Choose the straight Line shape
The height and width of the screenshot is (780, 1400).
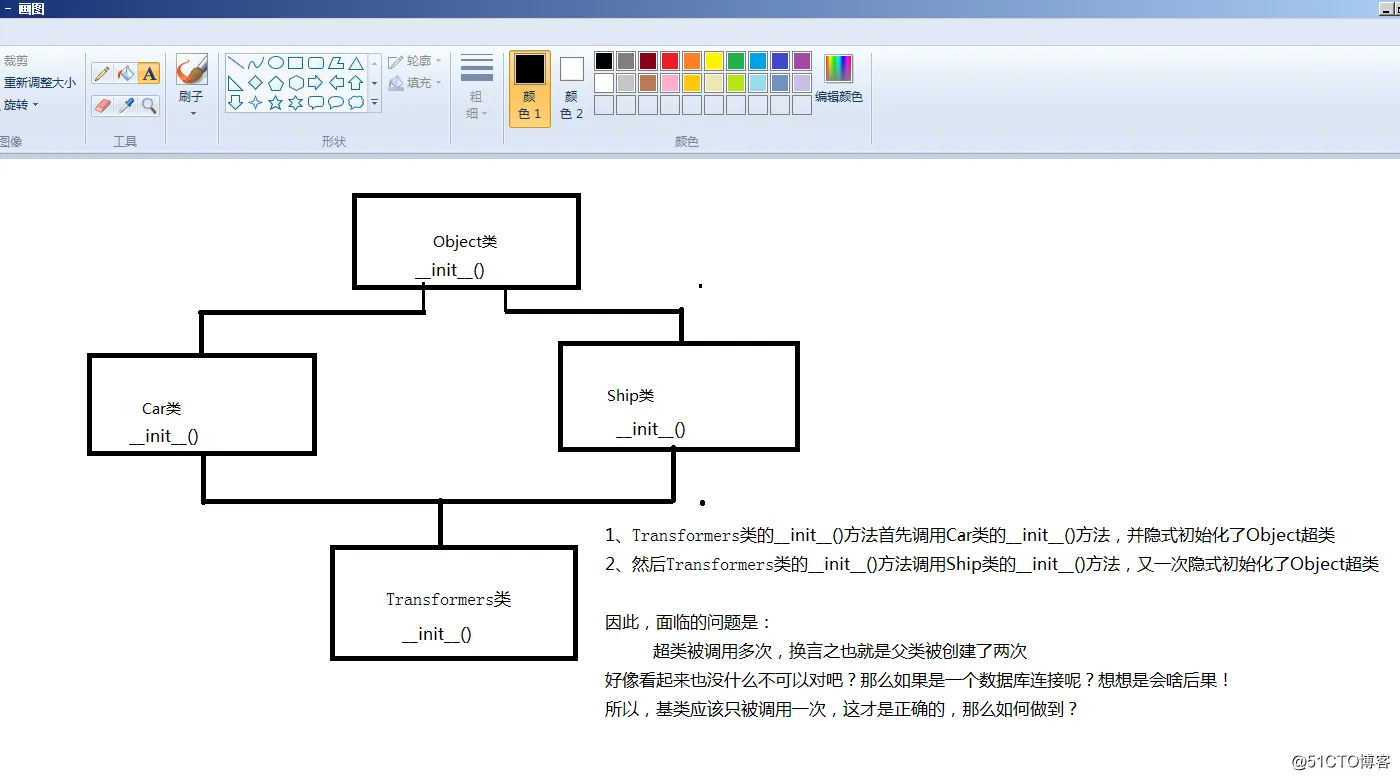(x=236, y=63)
